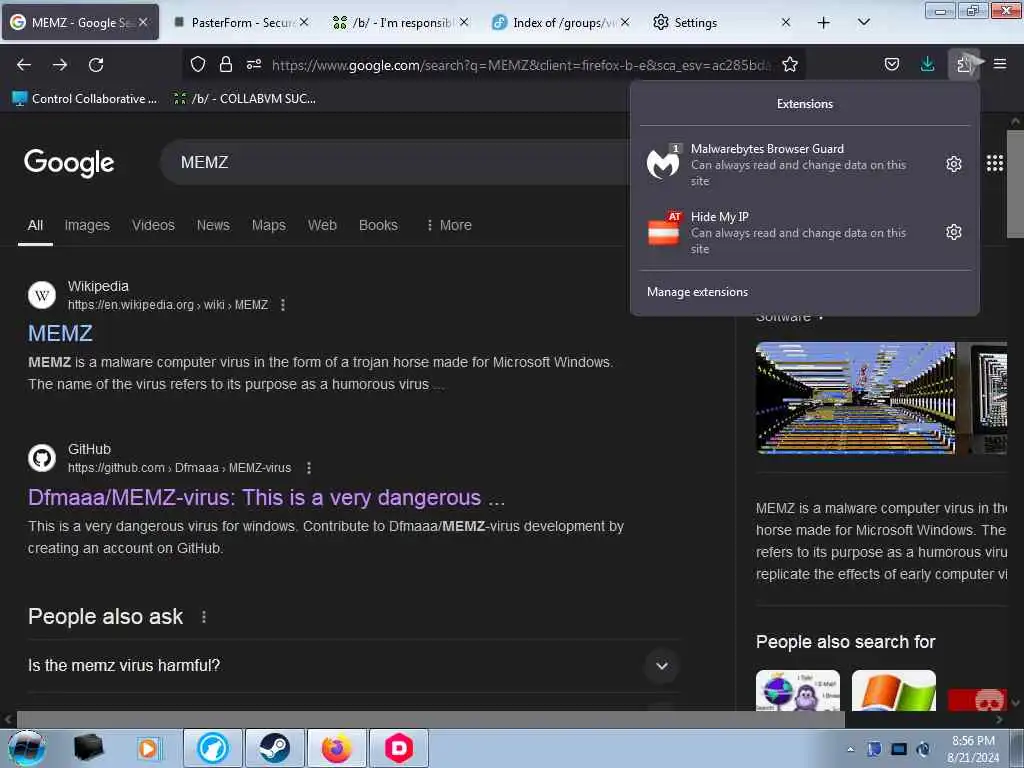
Task: Show hidden system tray icons
Action: point(850,749)
